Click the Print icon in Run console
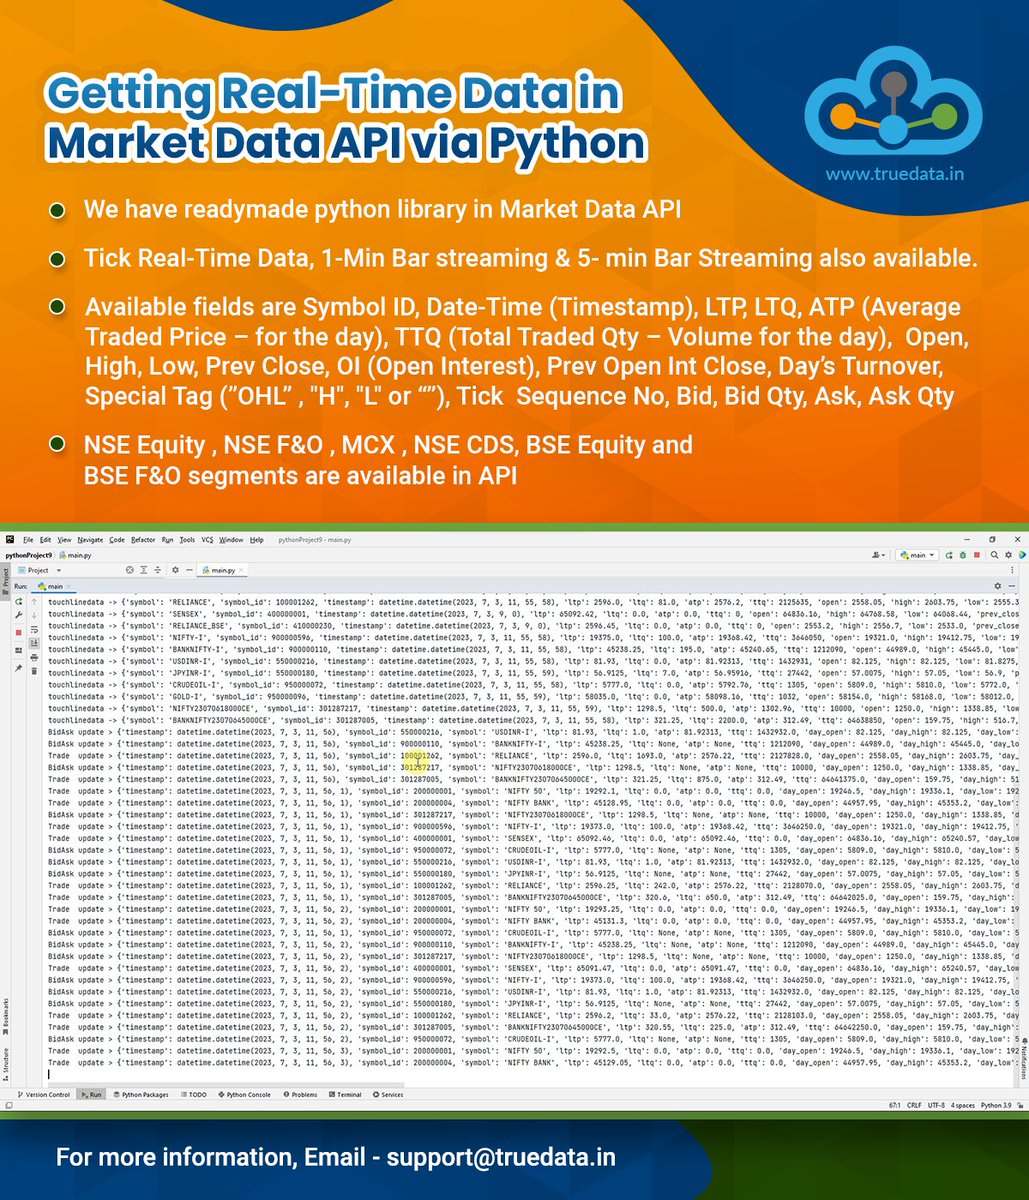 pos(34,657)
